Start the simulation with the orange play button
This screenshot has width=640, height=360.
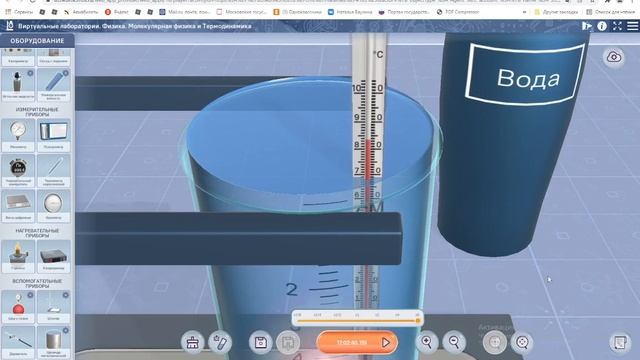(357, 342)
